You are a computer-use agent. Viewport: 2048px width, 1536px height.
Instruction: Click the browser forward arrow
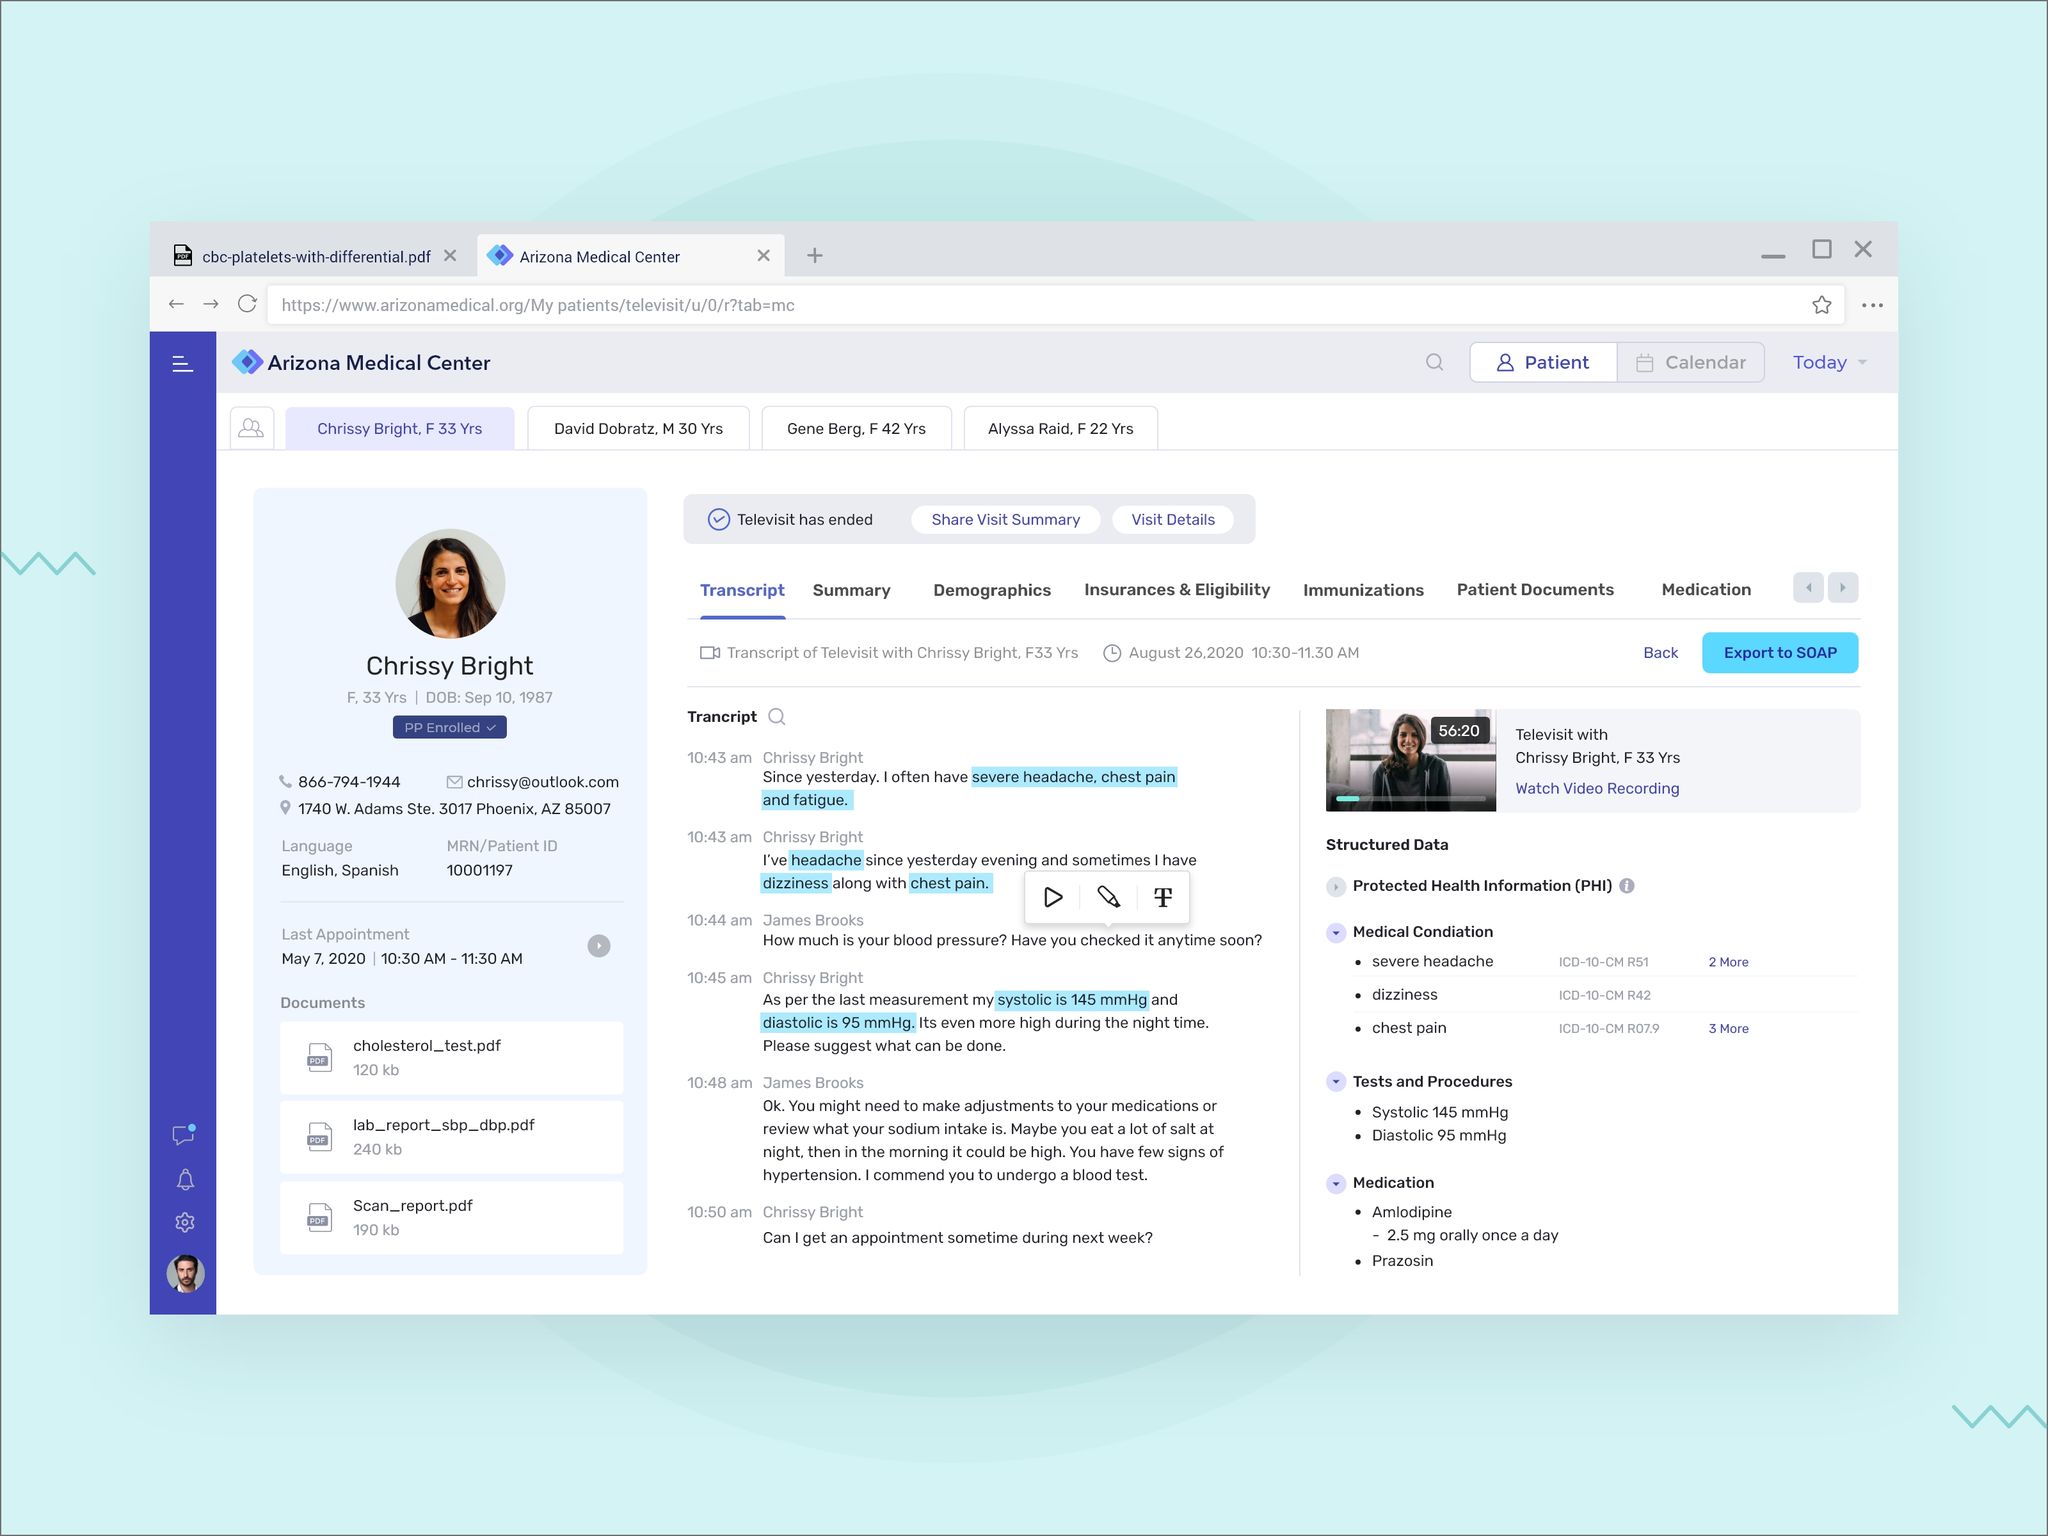[x=211, y=304]
